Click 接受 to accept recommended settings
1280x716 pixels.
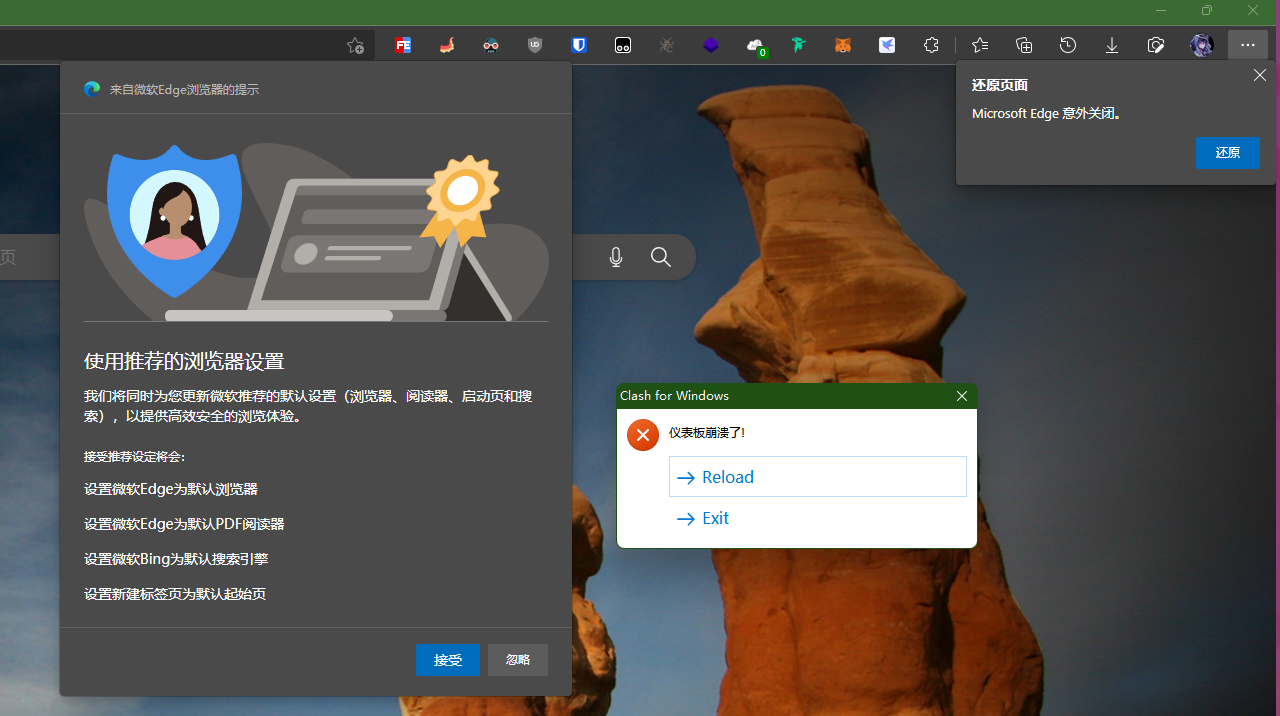[x=448, y=660]
